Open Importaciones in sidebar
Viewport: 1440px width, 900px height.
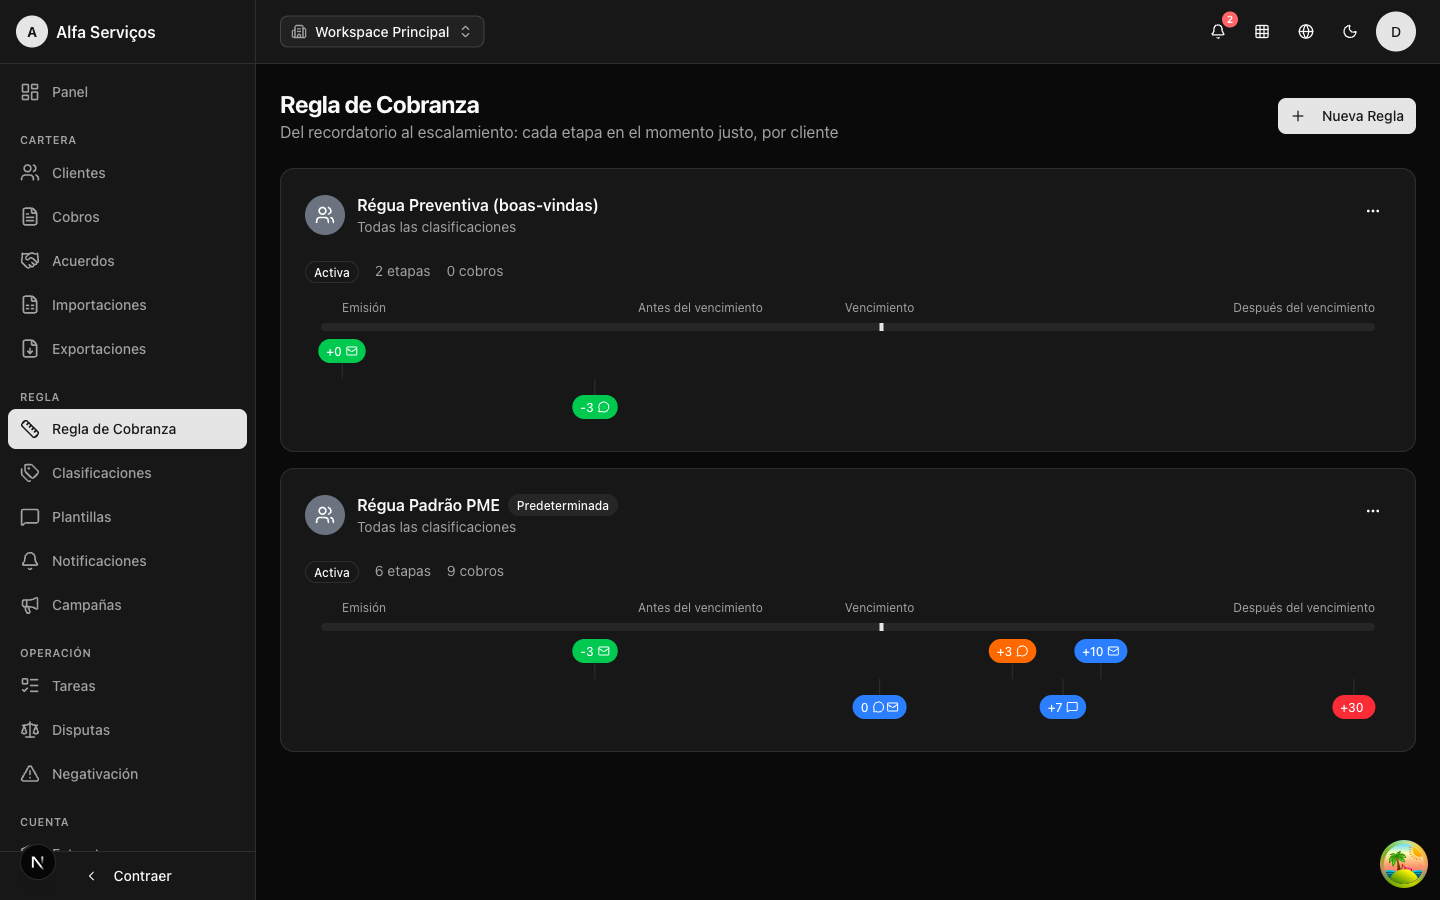127,305
